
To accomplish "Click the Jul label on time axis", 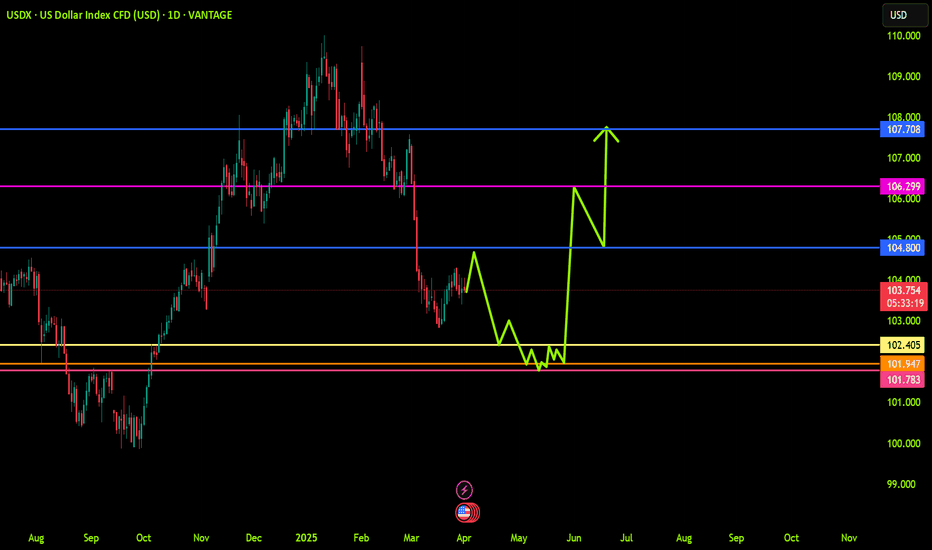I will tap(626, 538).
